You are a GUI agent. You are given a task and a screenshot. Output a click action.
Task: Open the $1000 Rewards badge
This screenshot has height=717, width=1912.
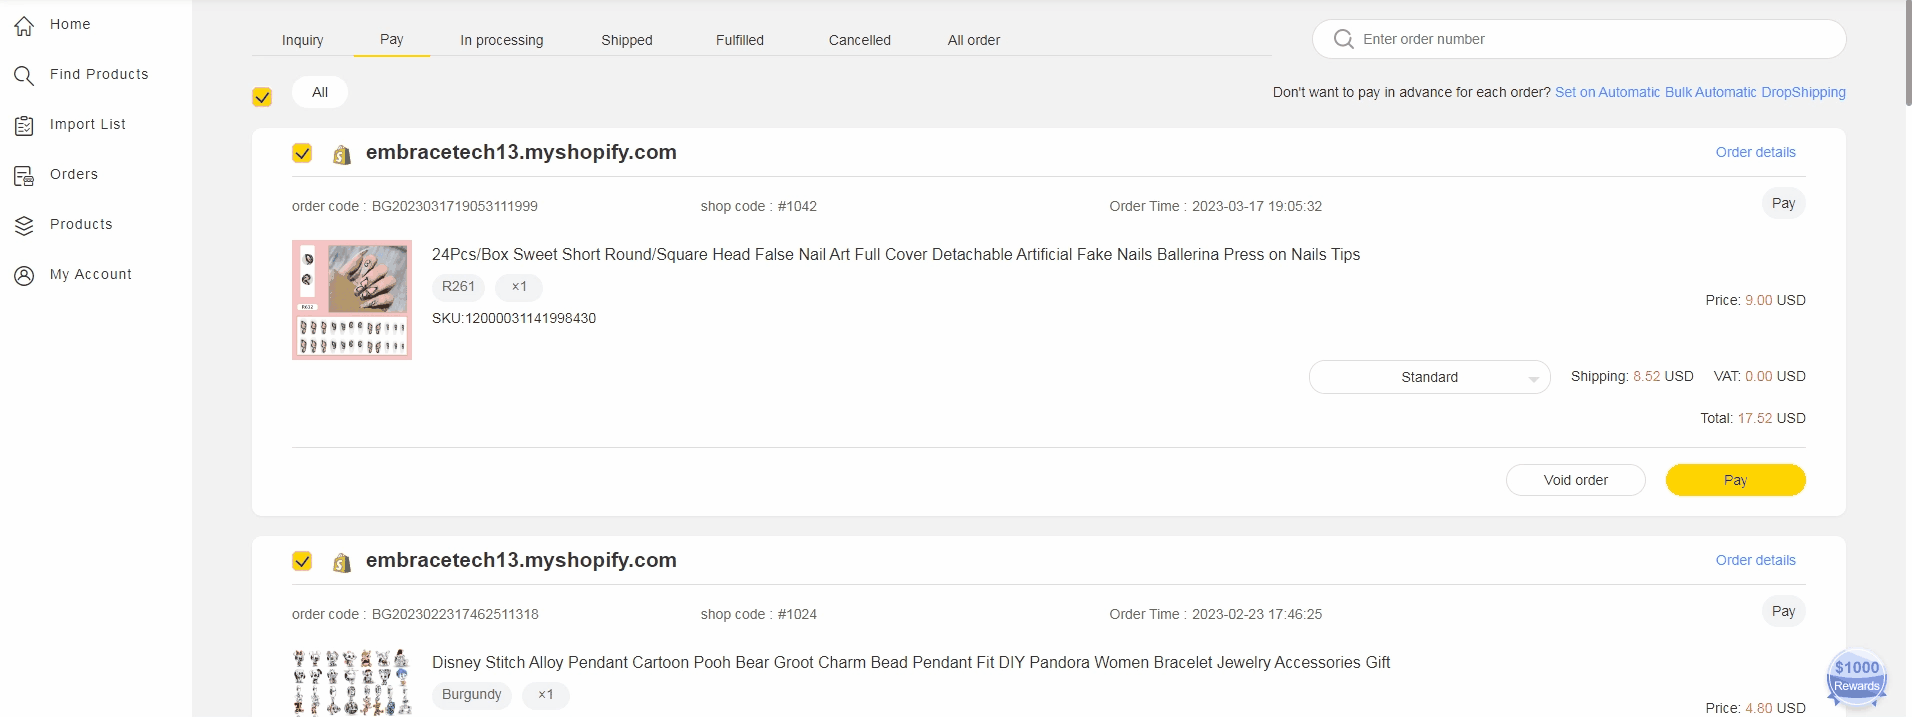click(1856, 678)
